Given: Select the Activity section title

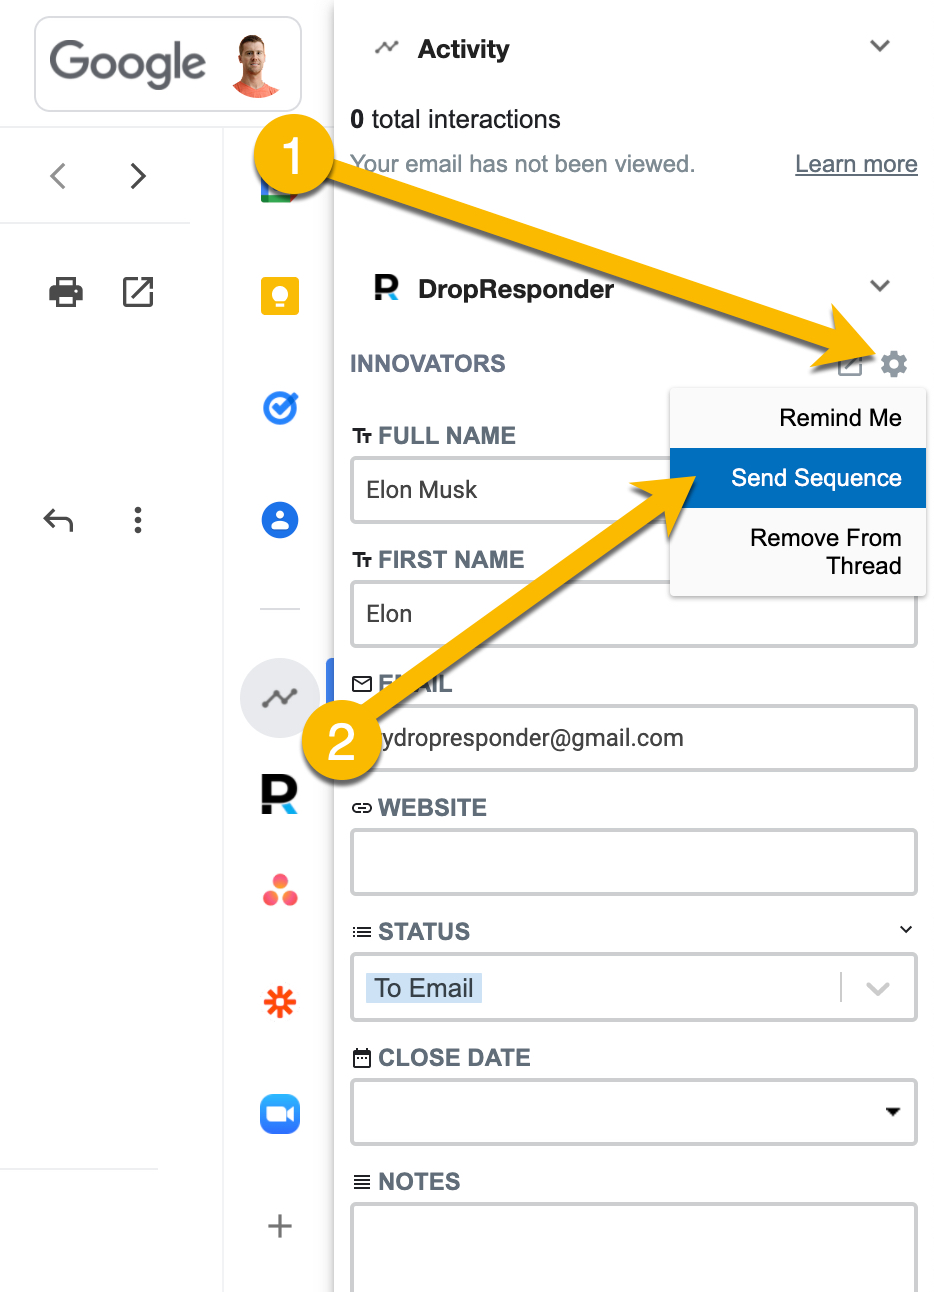Looking at the screenshot, I should click(x=464, y=49).
